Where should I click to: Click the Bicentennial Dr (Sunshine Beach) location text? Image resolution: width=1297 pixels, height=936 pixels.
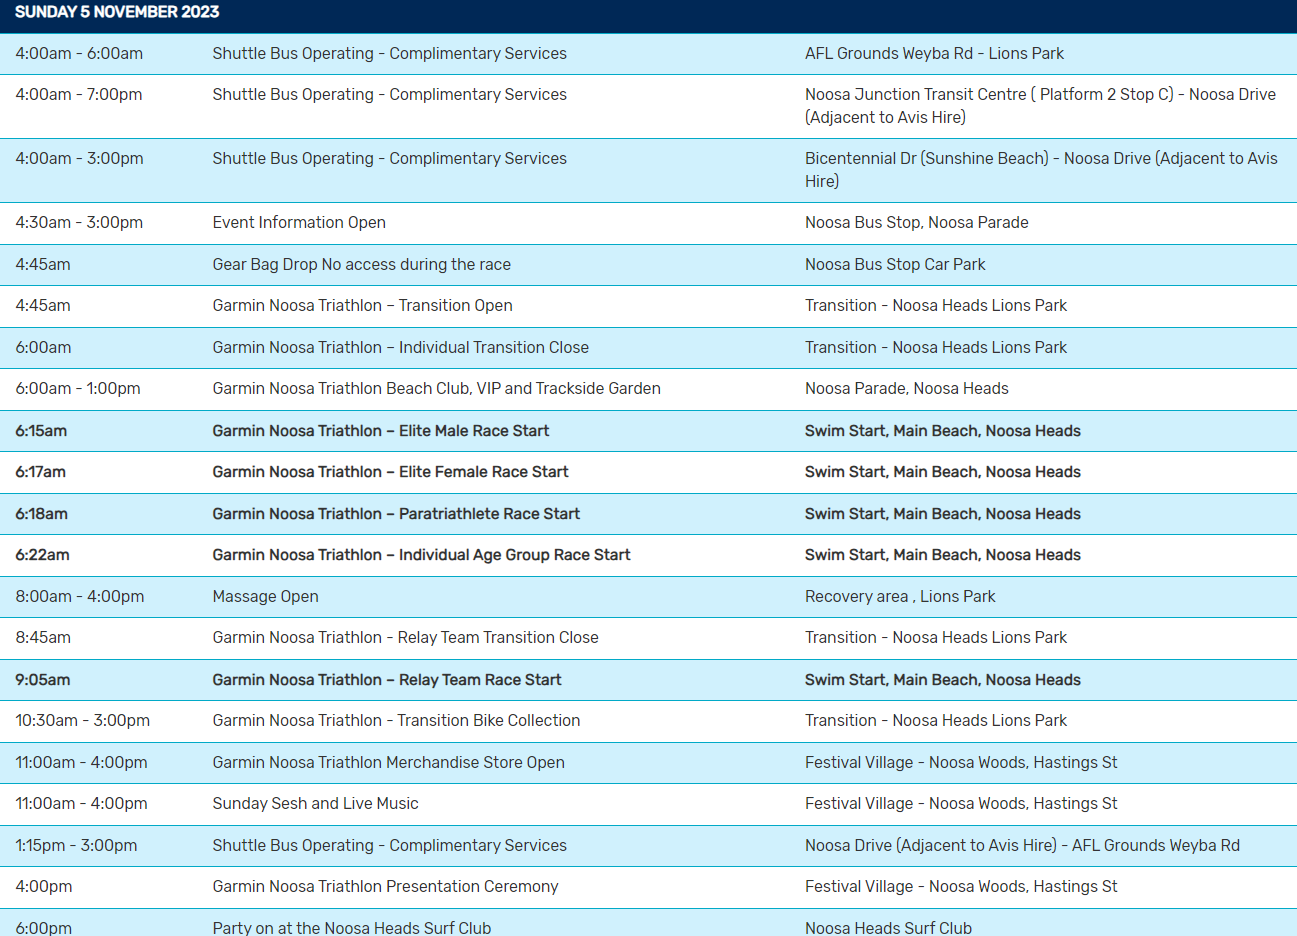(1041, 170)
